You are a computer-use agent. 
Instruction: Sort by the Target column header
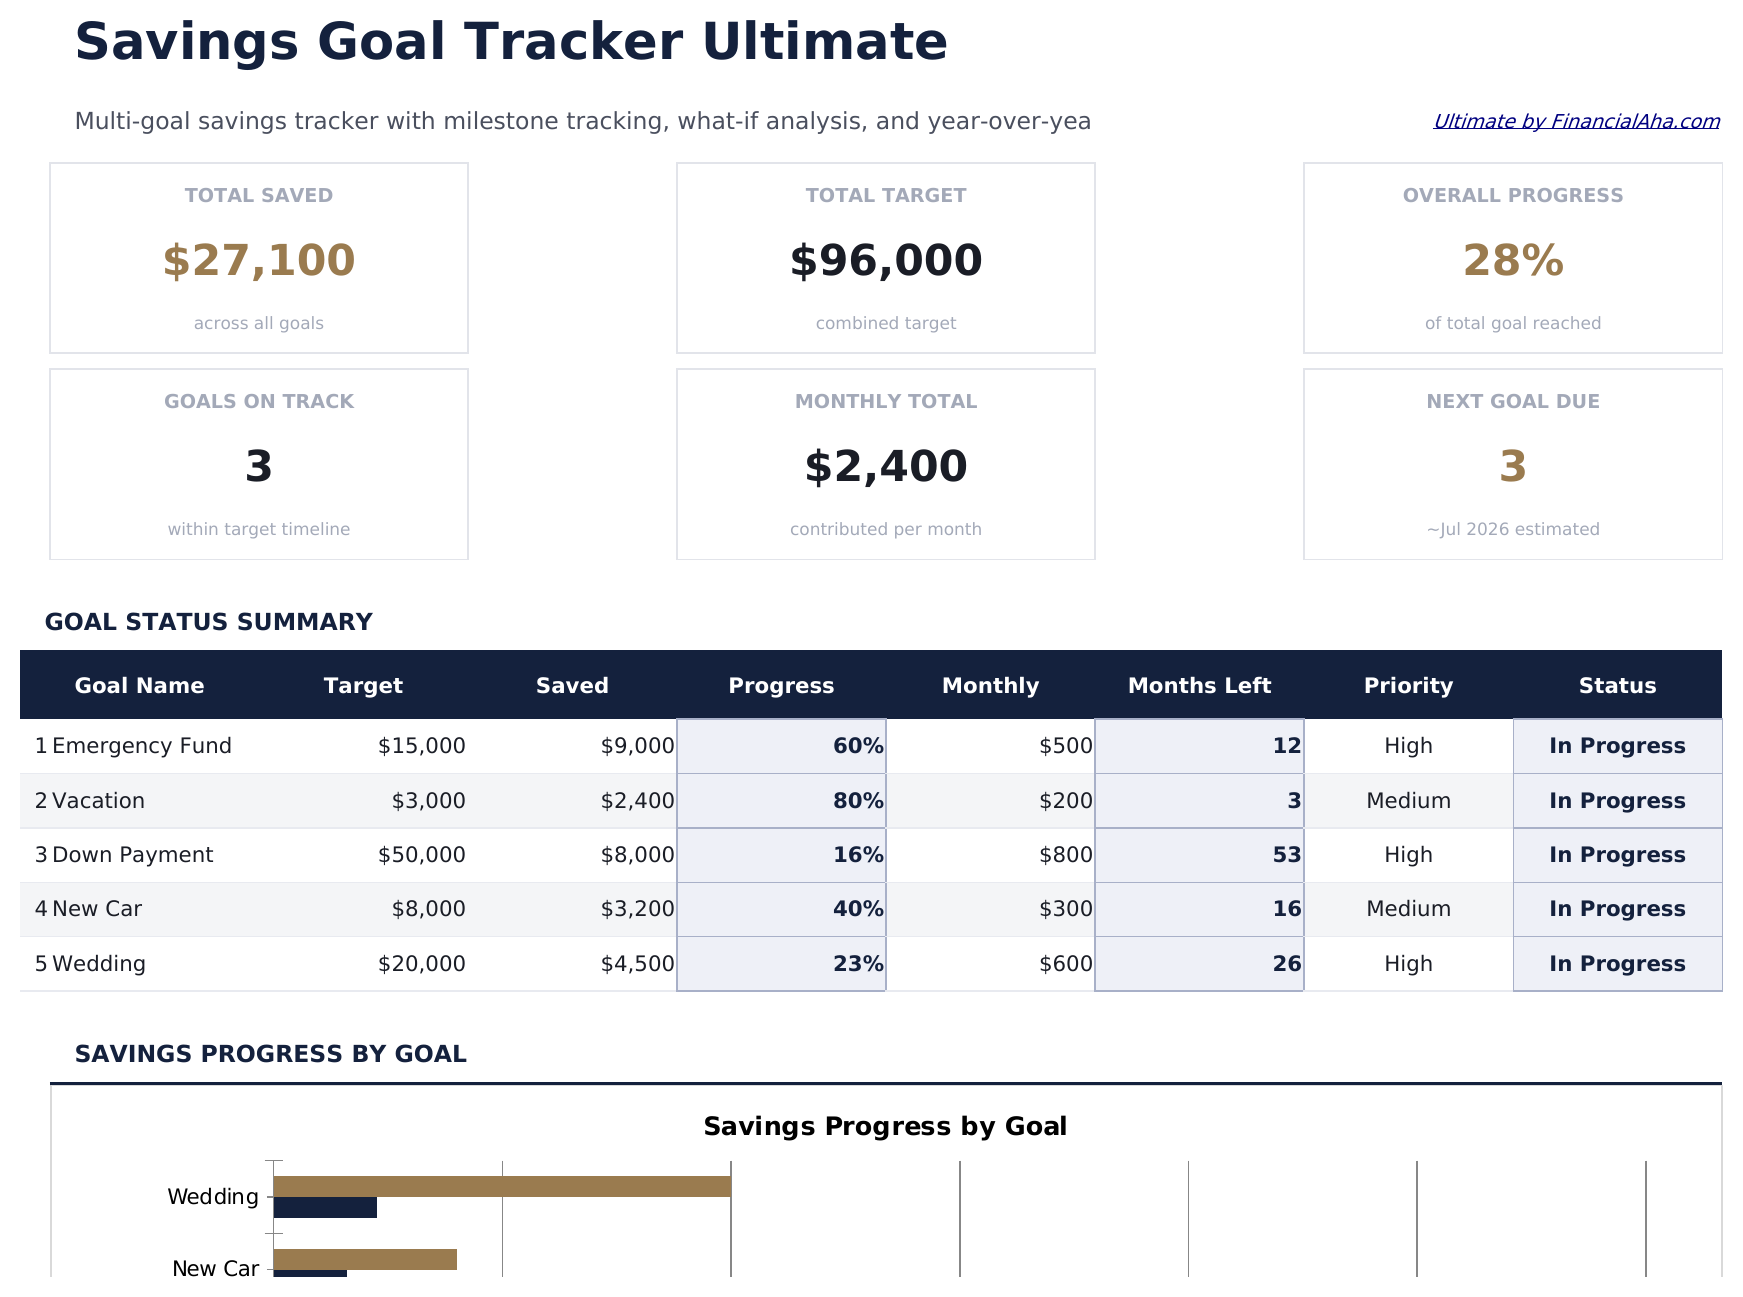click(362, 685)
